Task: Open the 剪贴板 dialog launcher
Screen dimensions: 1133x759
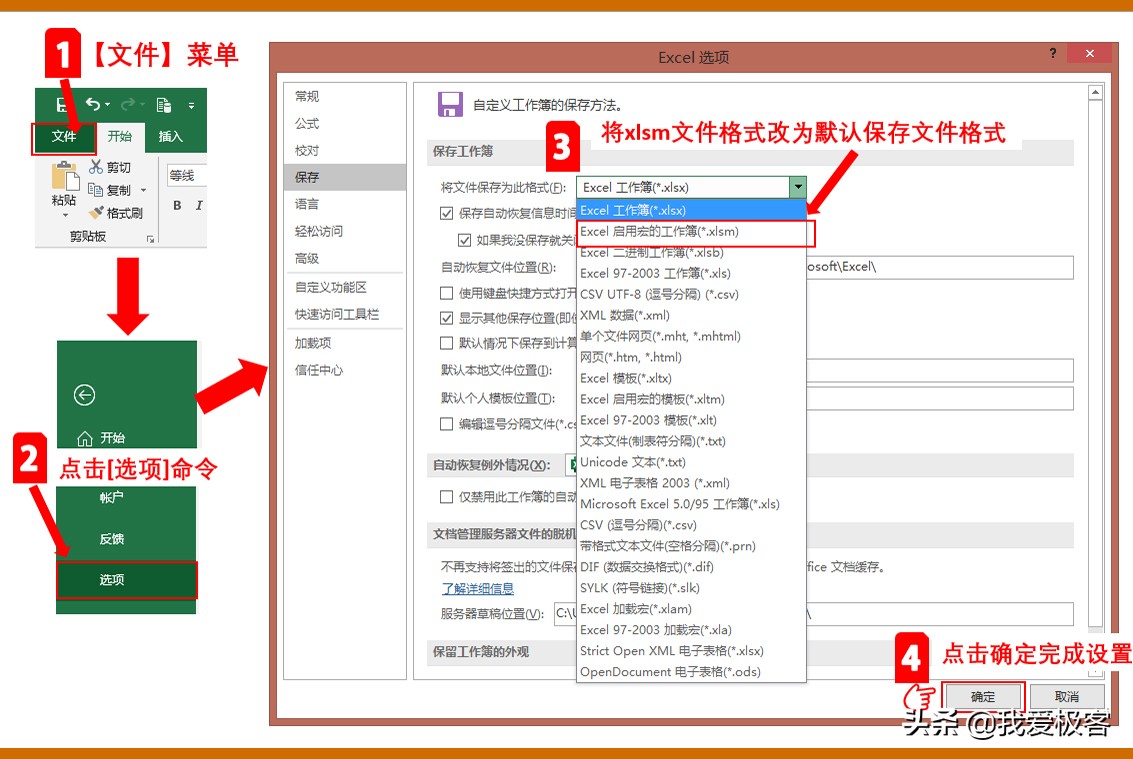Action: 150,239
